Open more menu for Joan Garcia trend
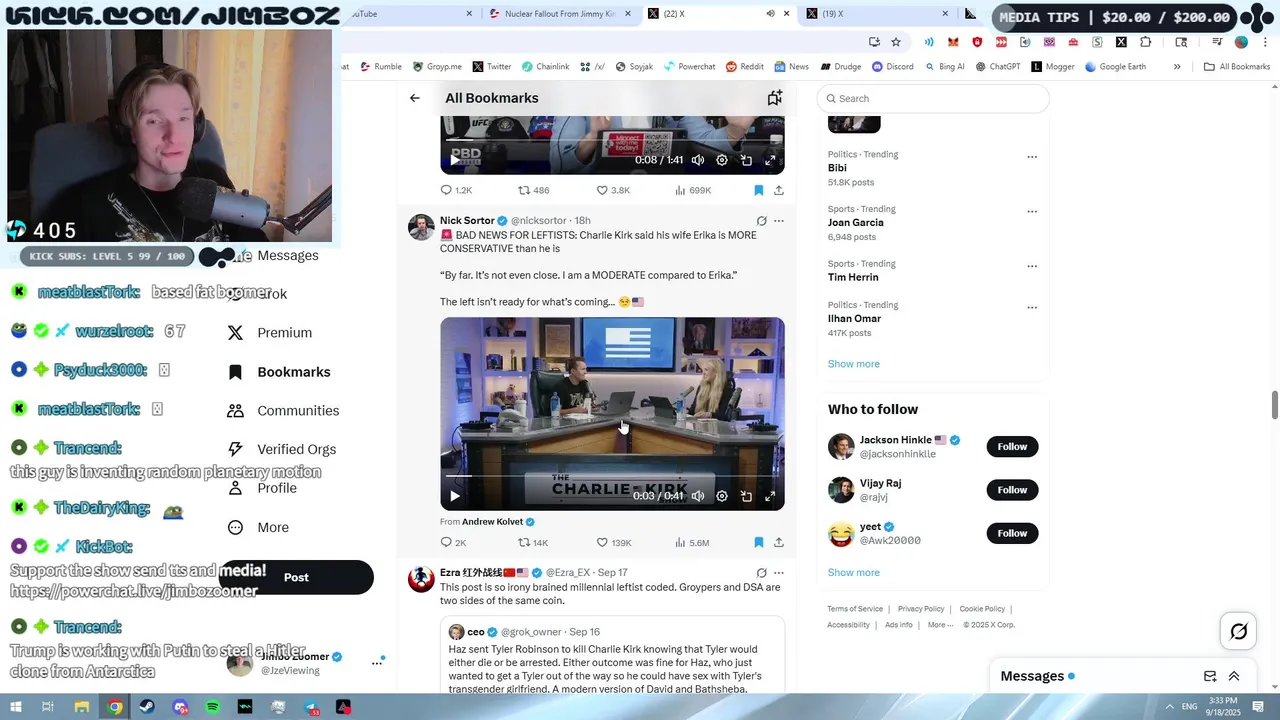Image resolution: width=1280 pixels, height=720 pixels. [1032, 212]
